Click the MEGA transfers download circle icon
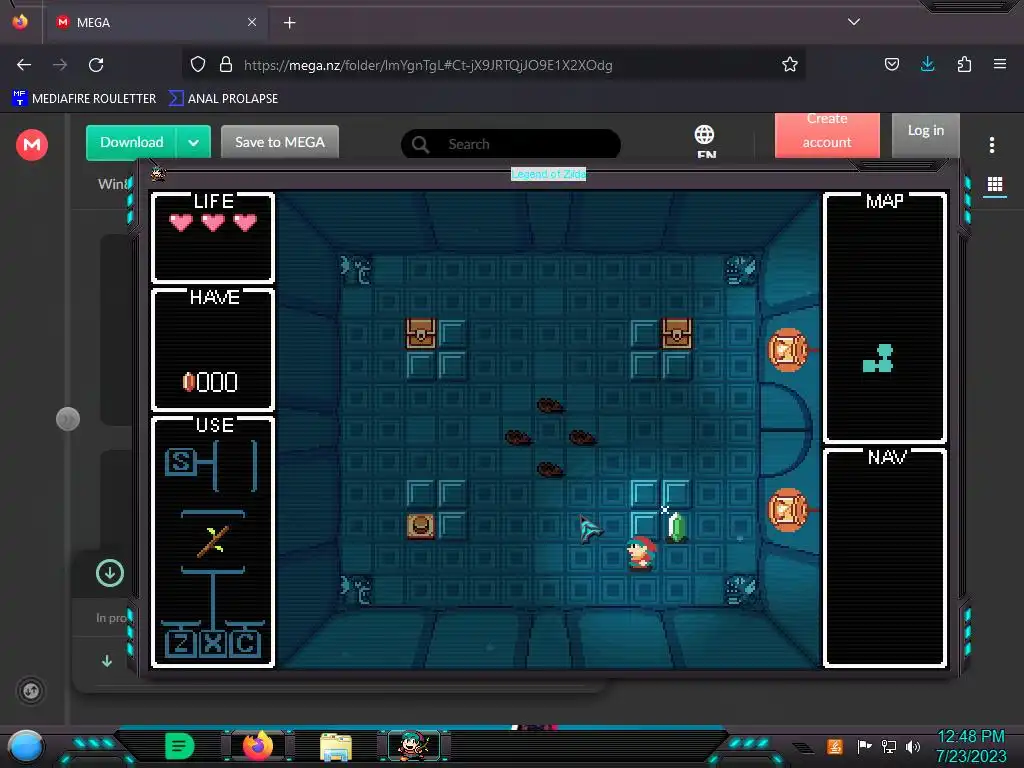Viewport: 1024px width, 768px height. pyautogui.click(x=110, y=573)
